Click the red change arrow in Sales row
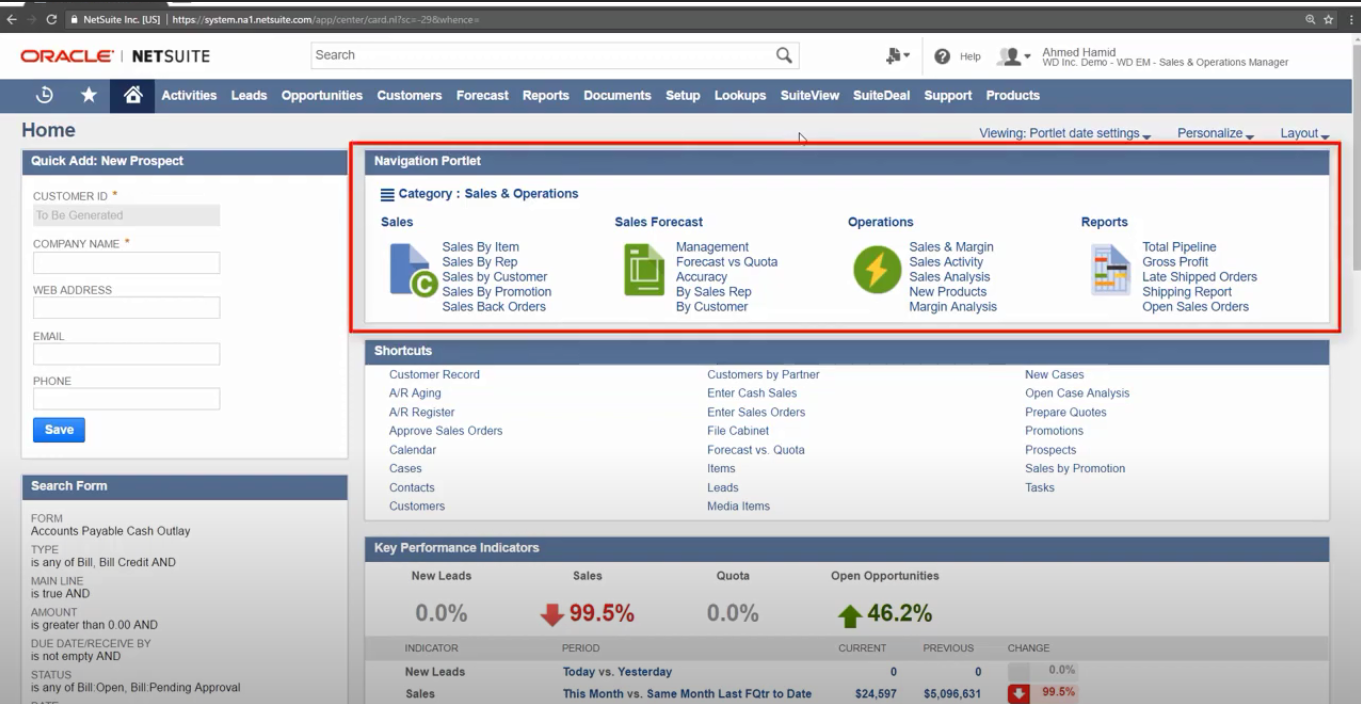This screenshot has height=704, width=1361. (1019, 693)
